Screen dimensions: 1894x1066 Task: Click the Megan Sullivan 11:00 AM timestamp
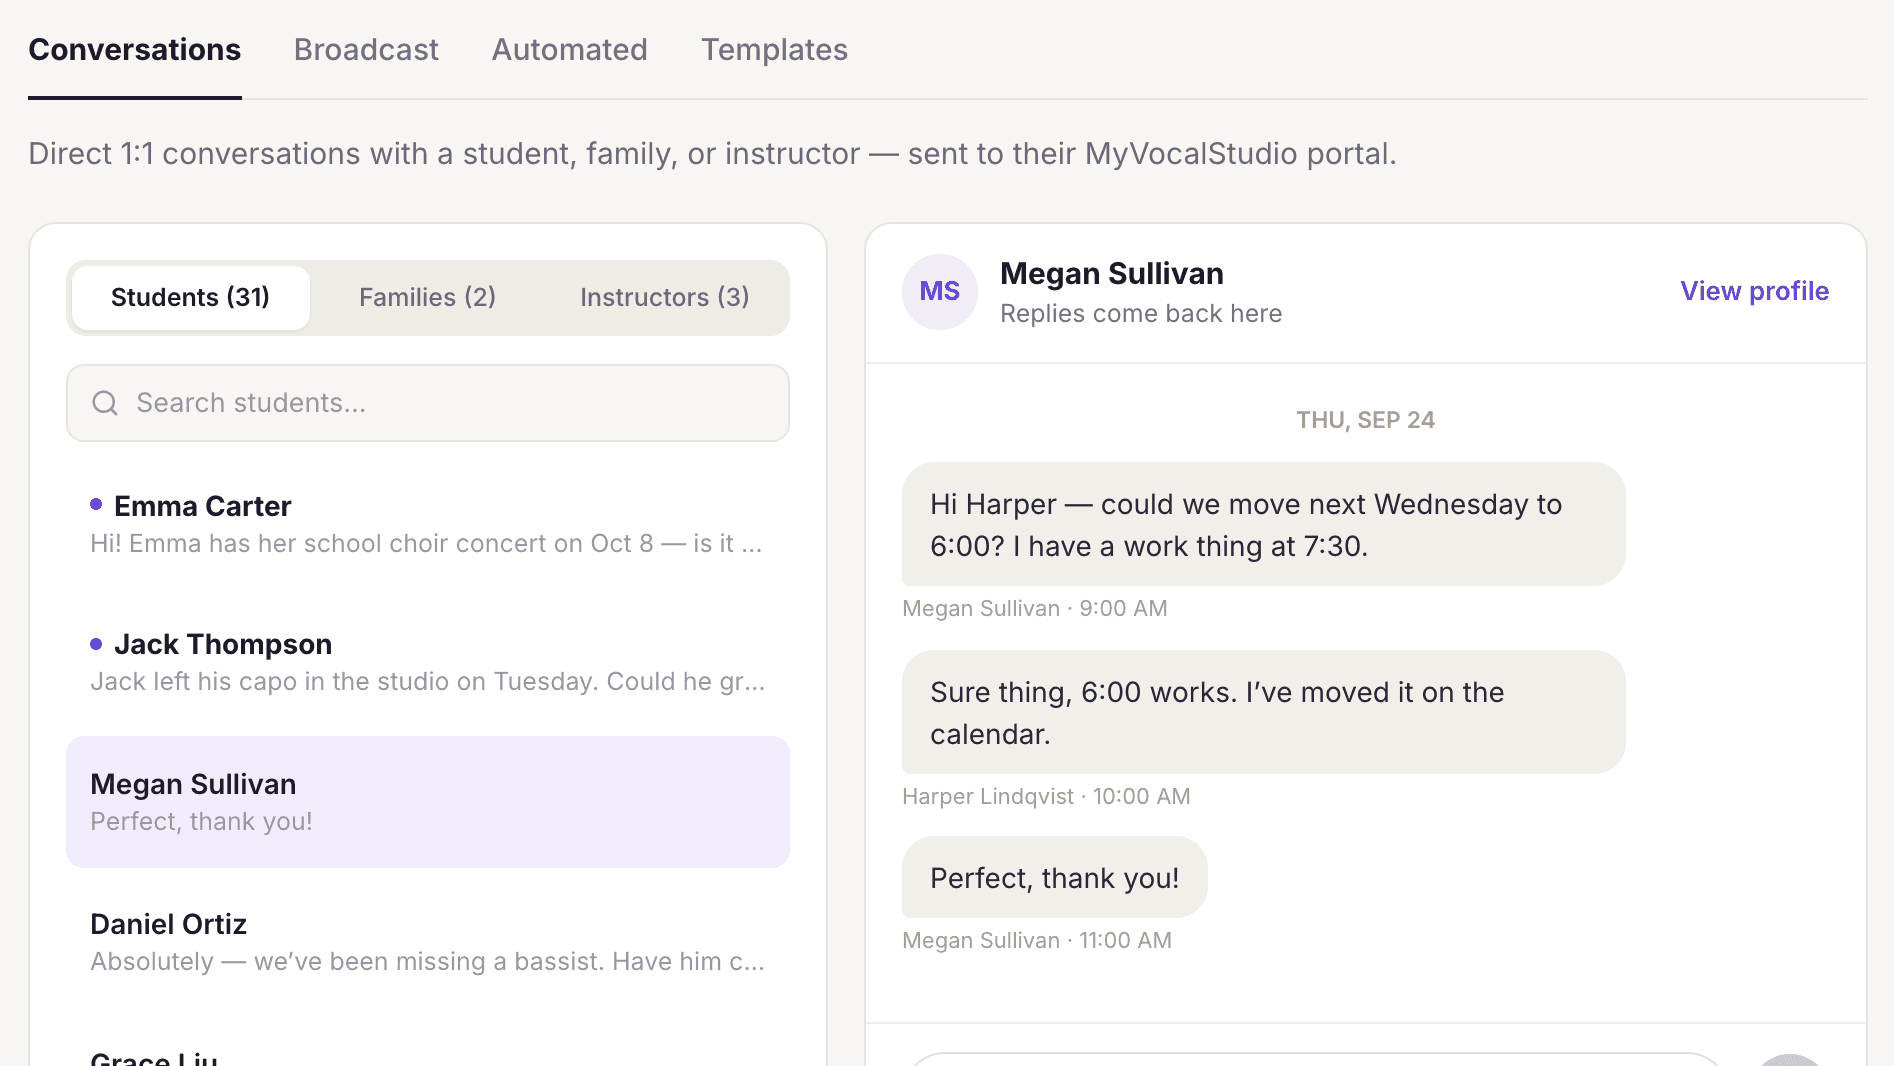pyautogui.click(x=1036, y=940)
